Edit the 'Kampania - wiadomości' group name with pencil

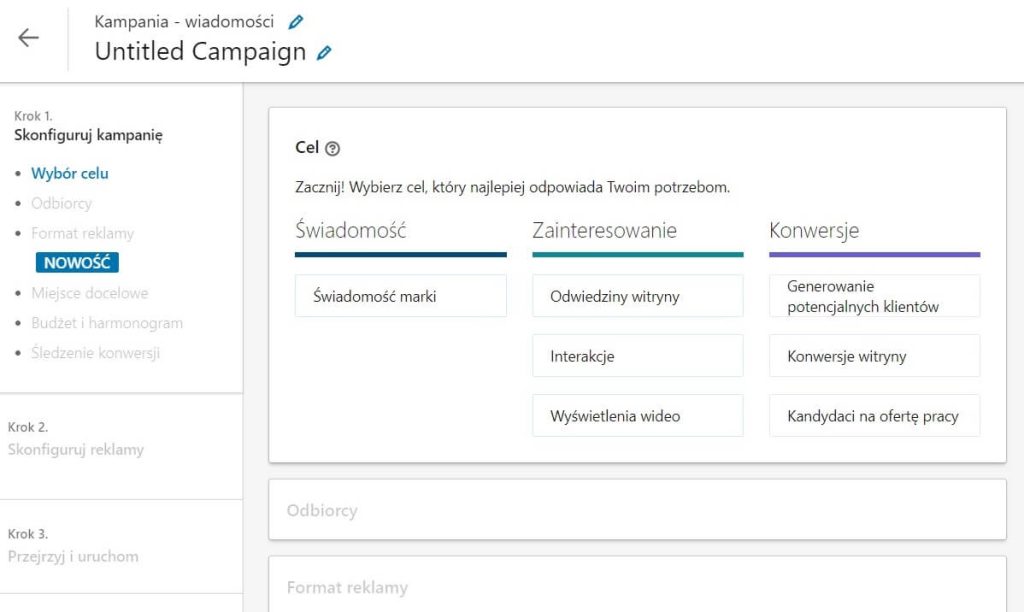click(295, 21)
